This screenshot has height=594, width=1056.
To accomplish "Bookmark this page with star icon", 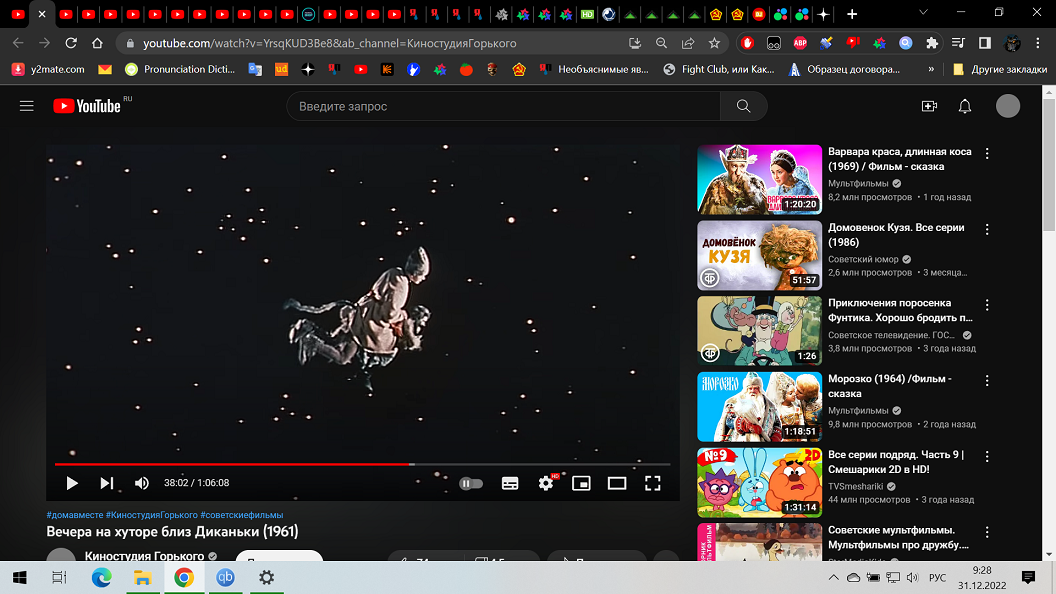I will click(x=714, y=43).
